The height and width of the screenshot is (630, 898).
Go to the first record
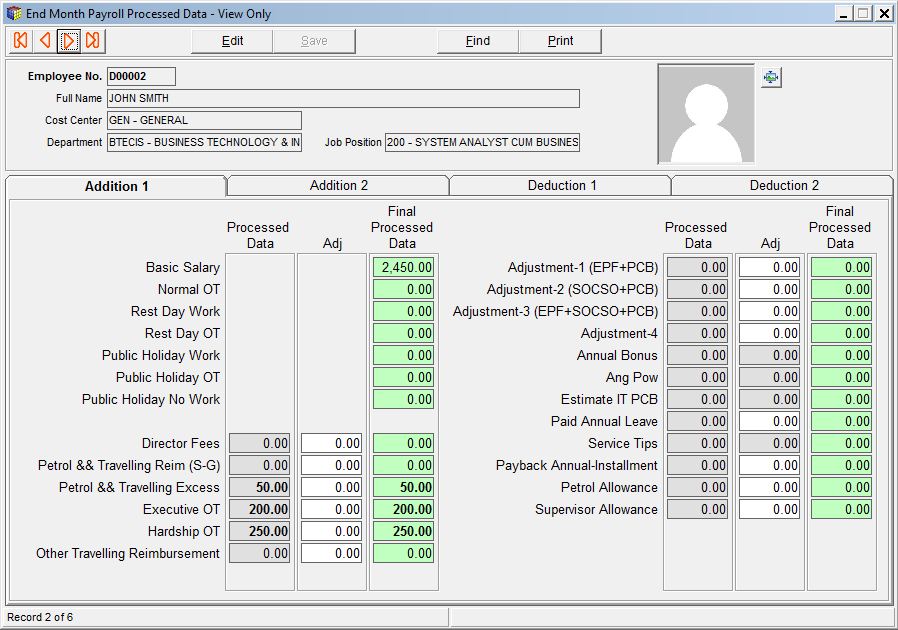pyautogui.click(x=21, y=41)
